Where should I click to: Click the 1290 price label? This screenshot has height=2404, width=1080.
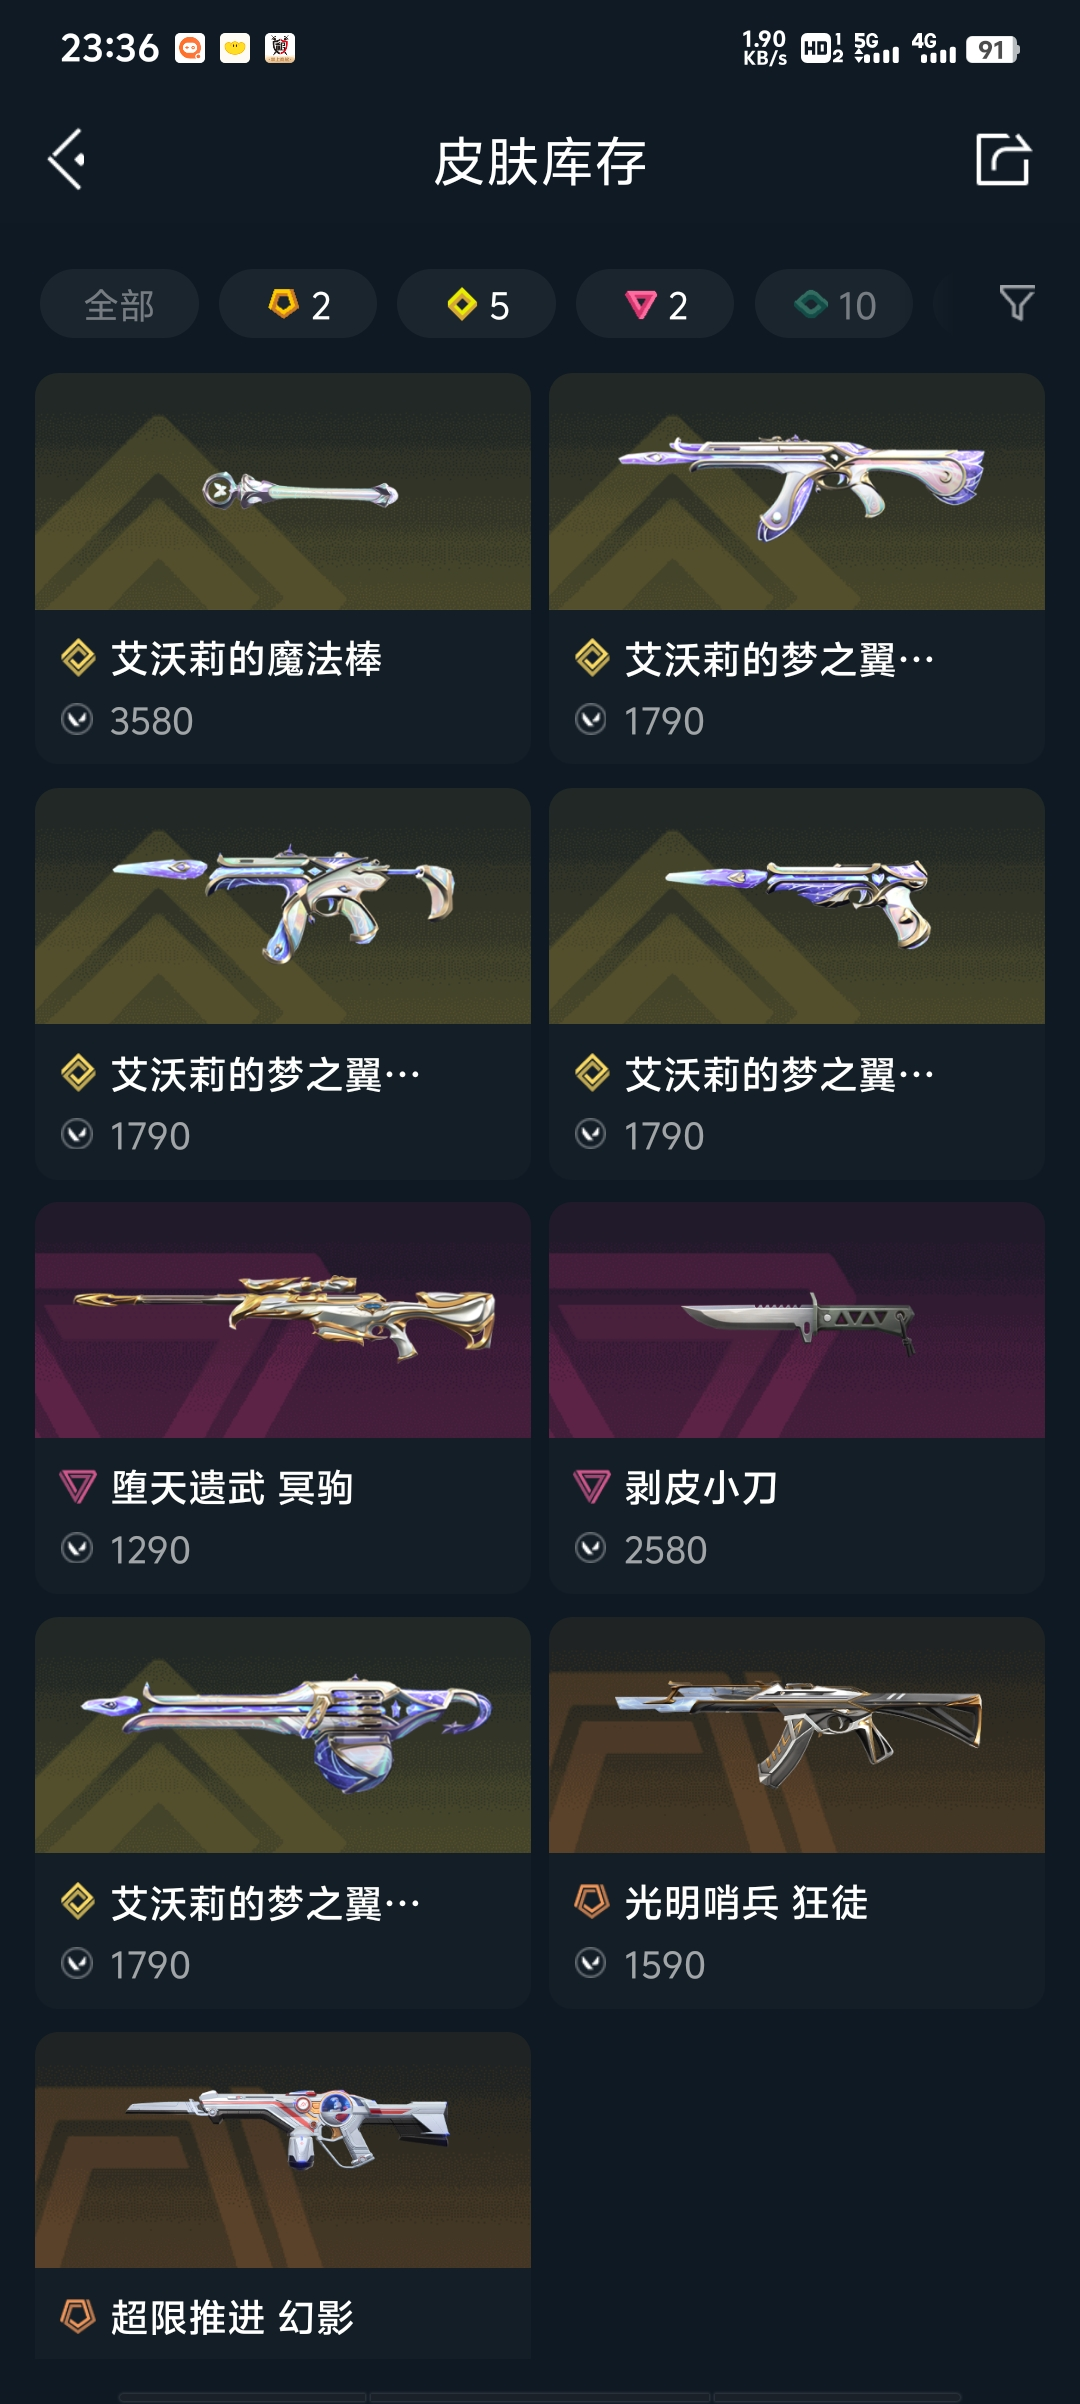click(150, 1550)
